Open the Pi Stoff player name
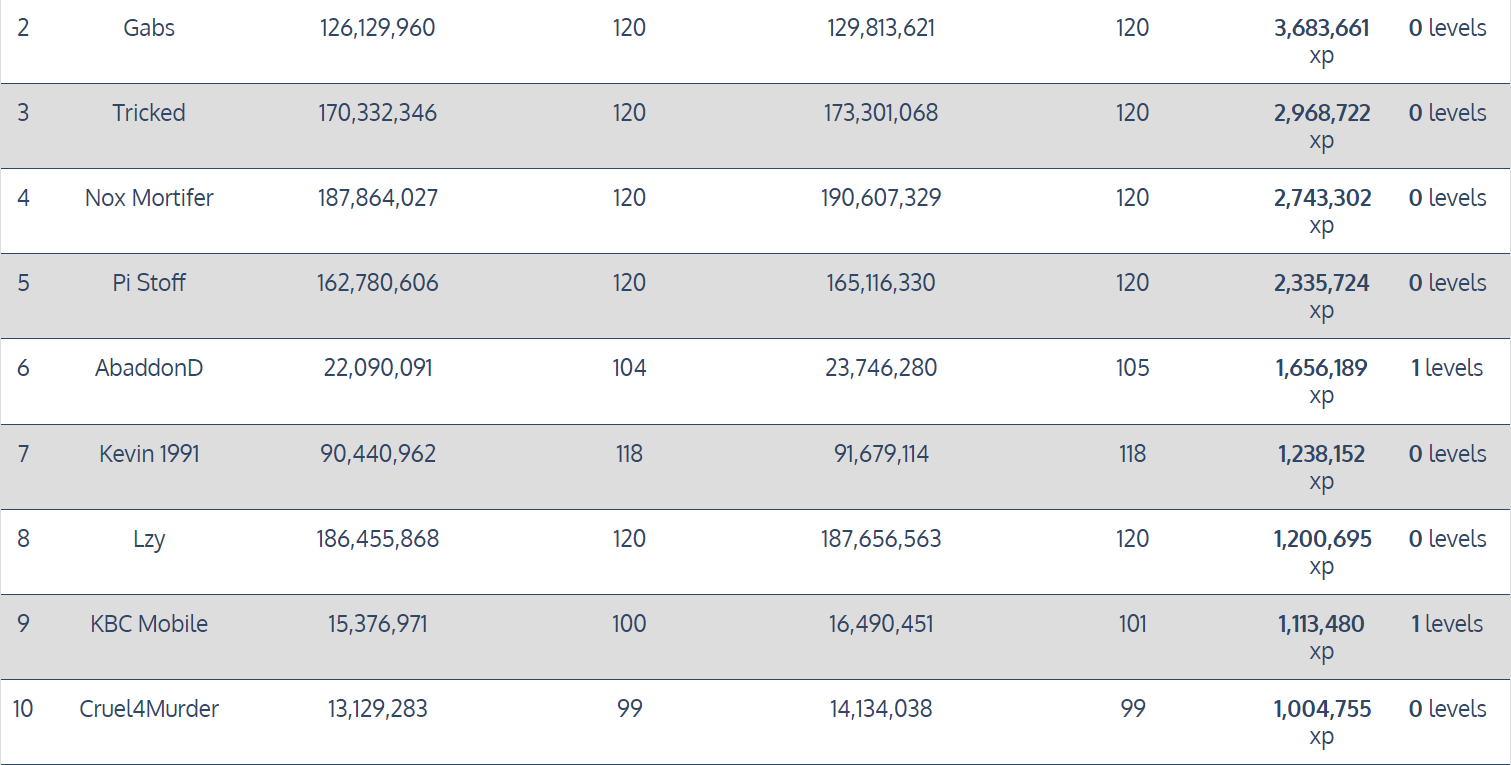 pyautogui.click(x=149, y=283)
